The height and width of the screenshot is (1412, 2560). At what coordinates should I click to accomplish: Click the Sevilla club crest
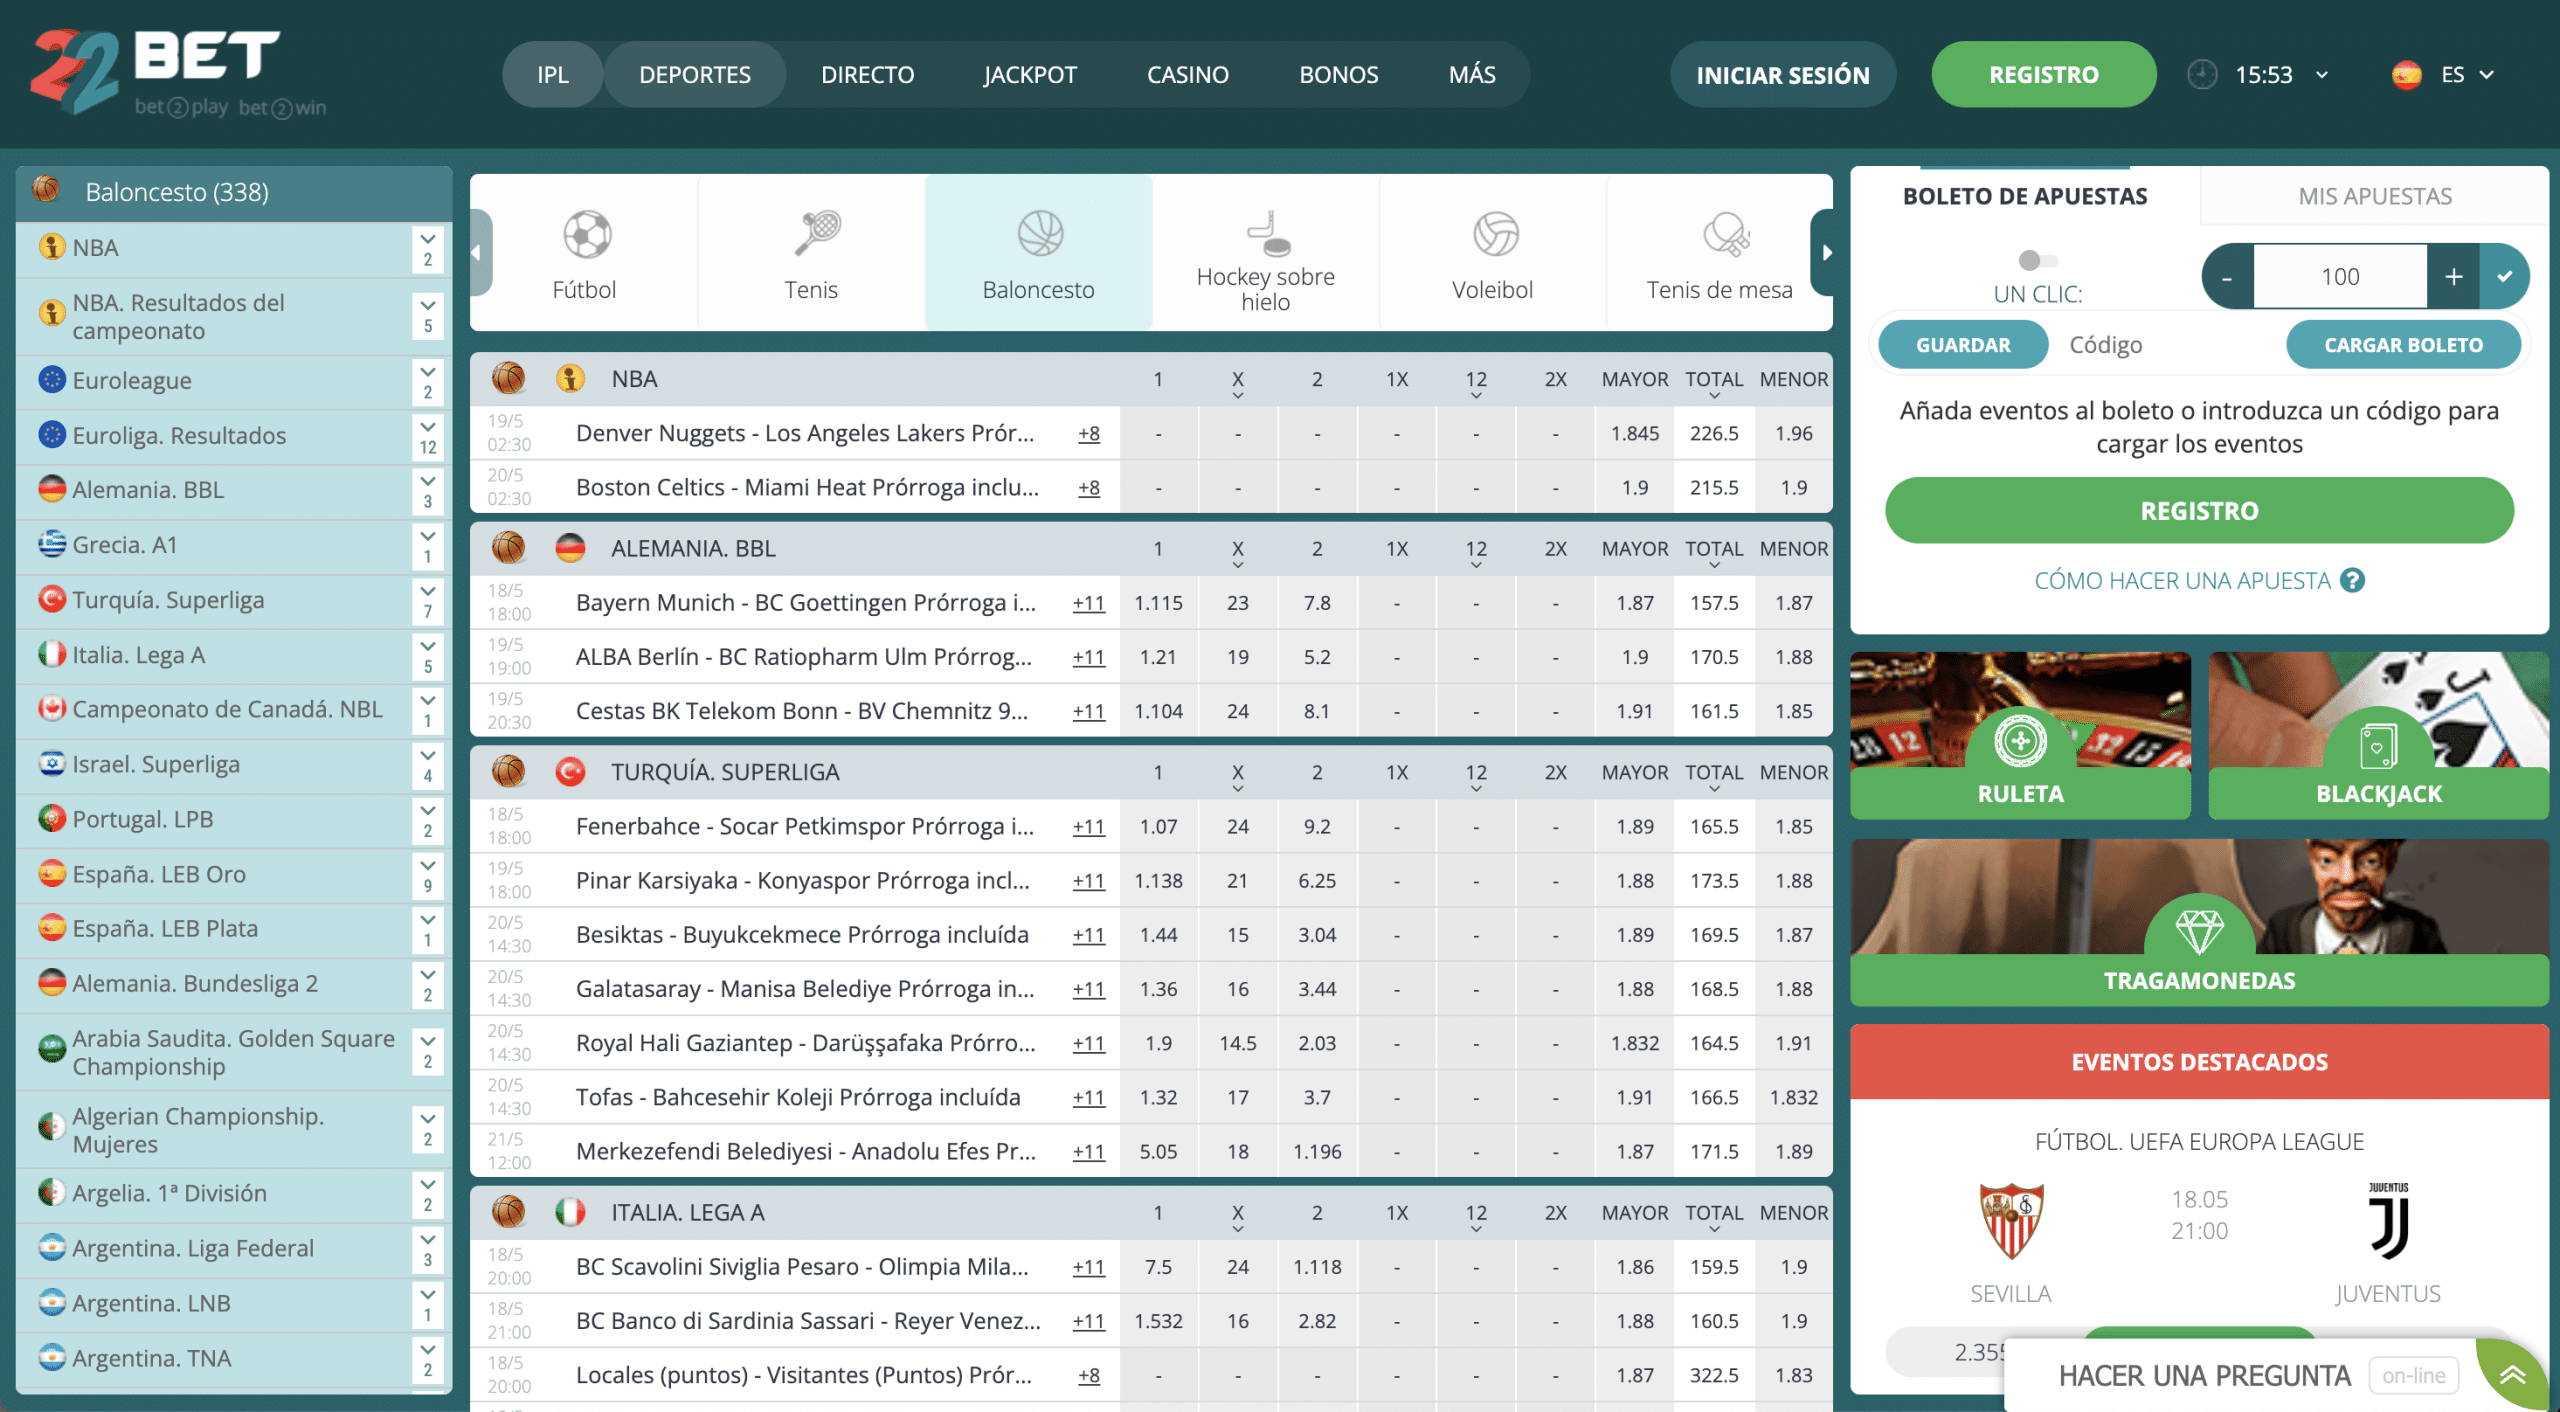coord(2010,1219)
